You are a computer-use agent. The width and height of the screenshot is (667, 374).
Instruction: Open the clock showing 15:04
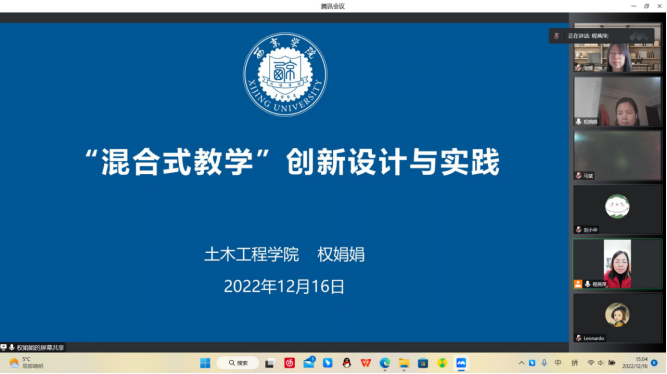pyautogui.click(x=635, y=363)
